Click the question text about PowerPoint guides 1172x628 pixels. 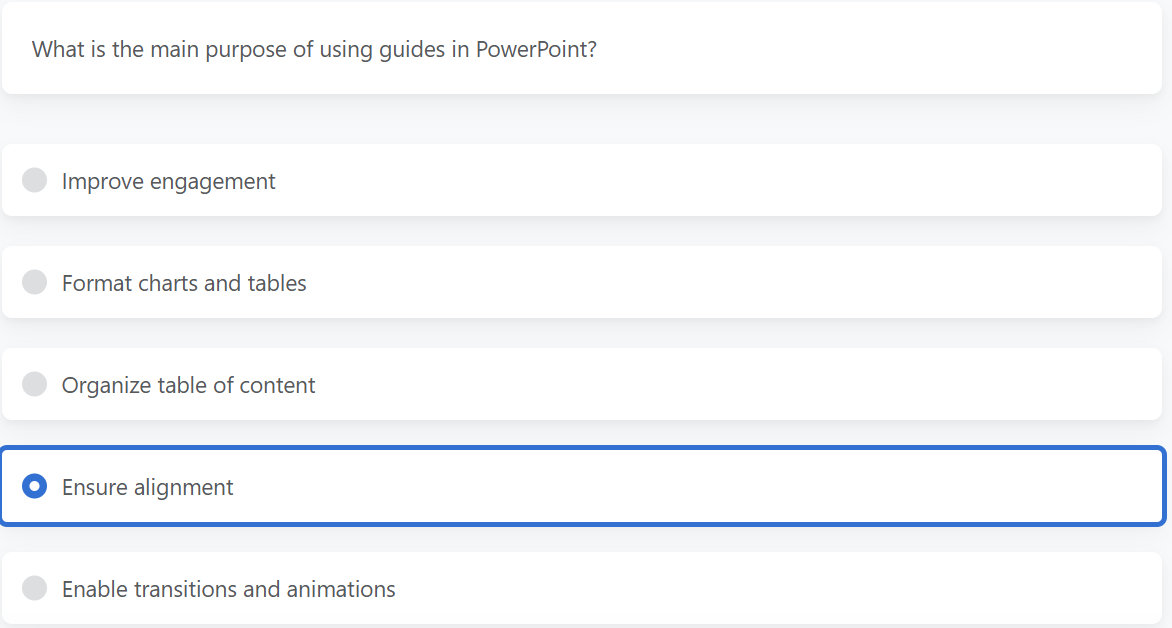point(315,49)
